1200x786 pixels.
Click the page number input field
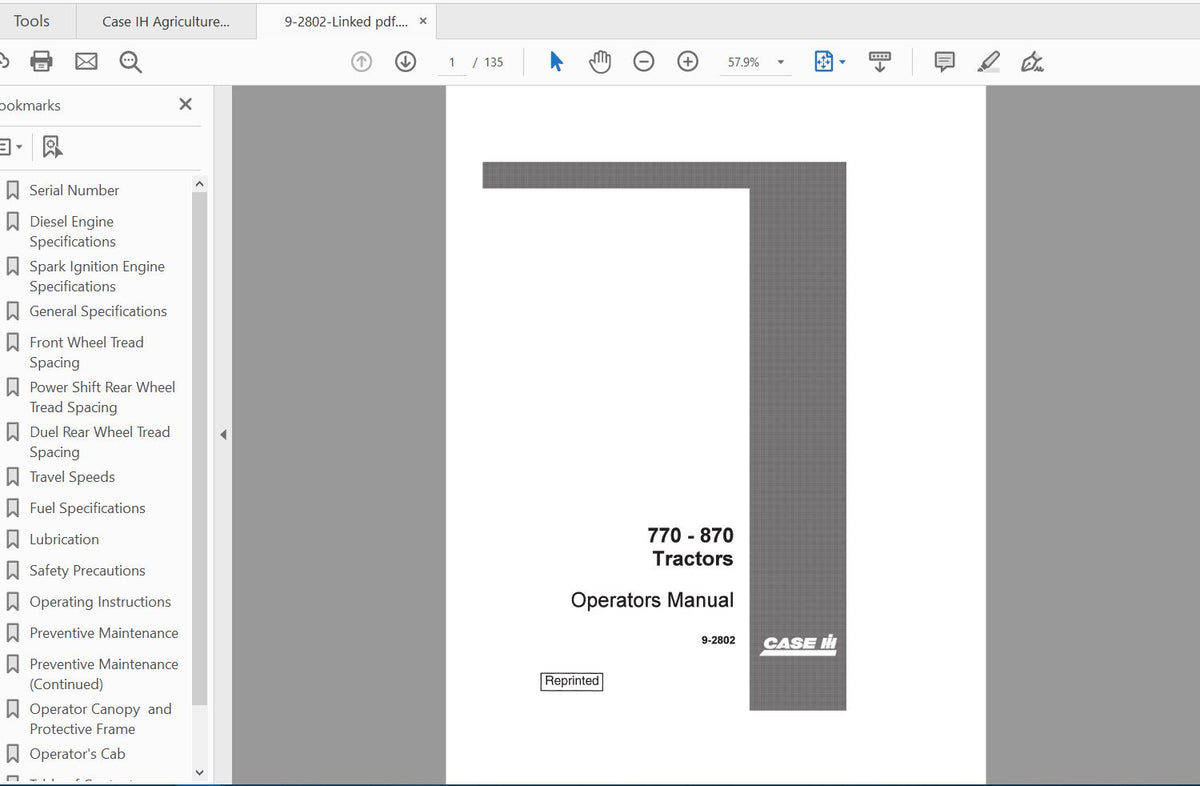[x=452, y=62]
